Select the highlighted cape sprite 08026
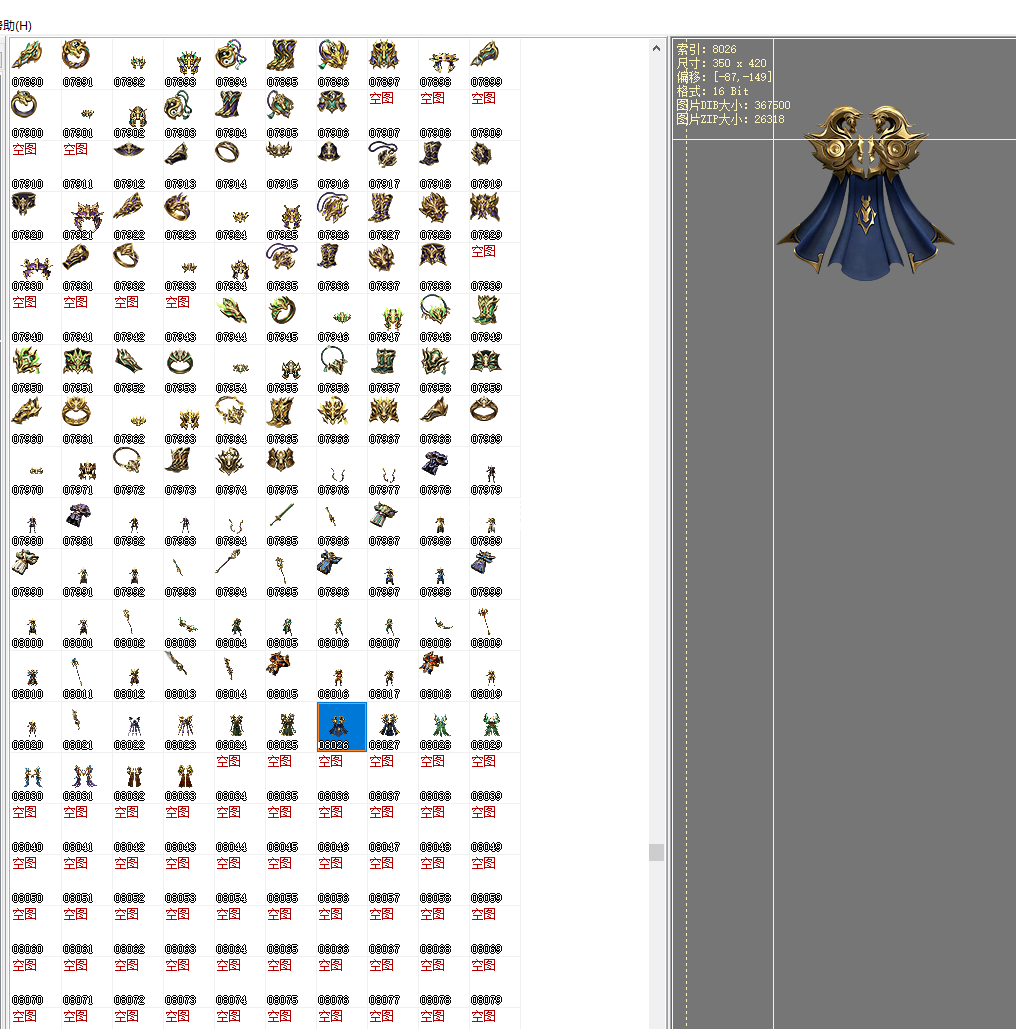The height and width of the screenshot is (1029, 1016). tap(341, 726)
